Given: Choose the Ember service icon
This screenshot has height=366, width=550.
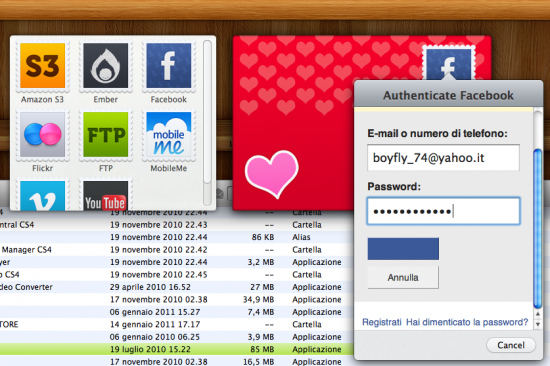Looking at the screenshot, I should click(106, 66).
